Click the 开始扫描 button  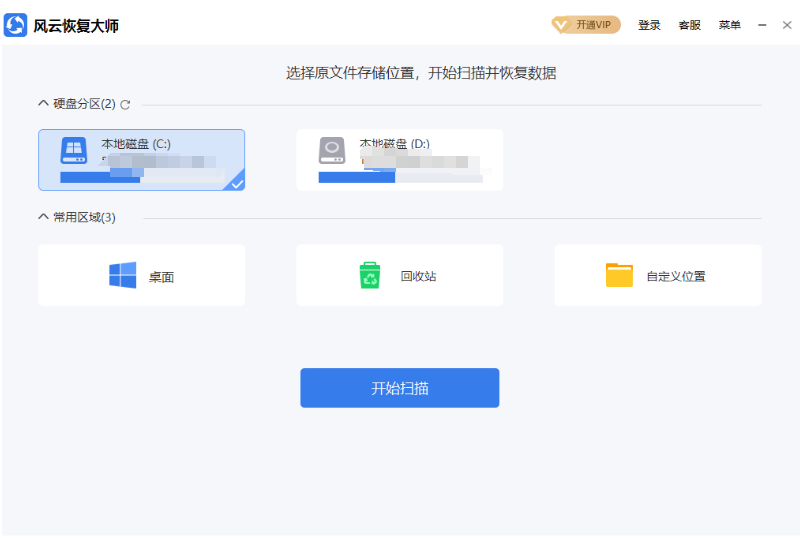(x=399, y=388)
